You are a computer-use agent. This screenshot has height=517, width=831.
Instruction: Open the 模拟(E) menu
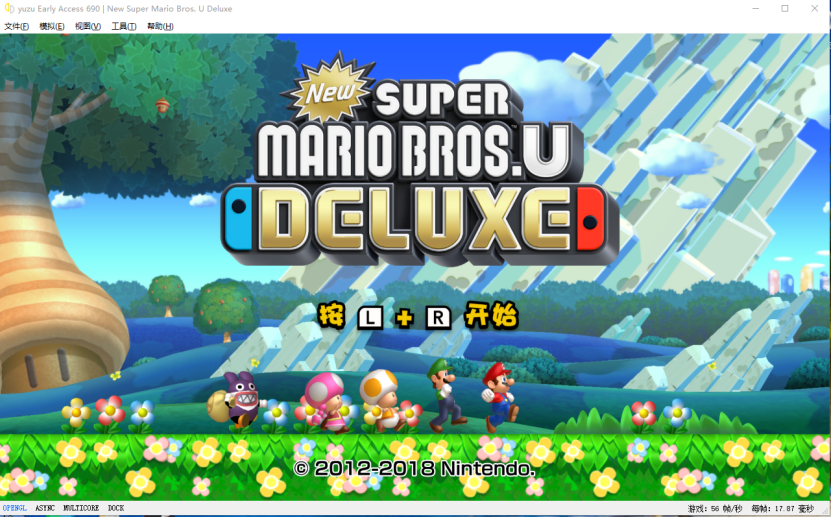point(52,26)
